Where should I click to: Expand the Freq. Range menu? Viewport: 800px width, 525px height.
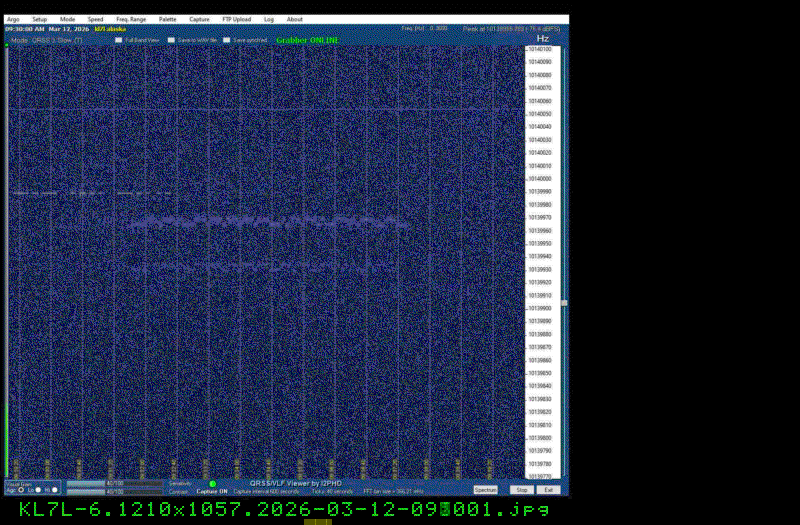click(x=131, y=19)
